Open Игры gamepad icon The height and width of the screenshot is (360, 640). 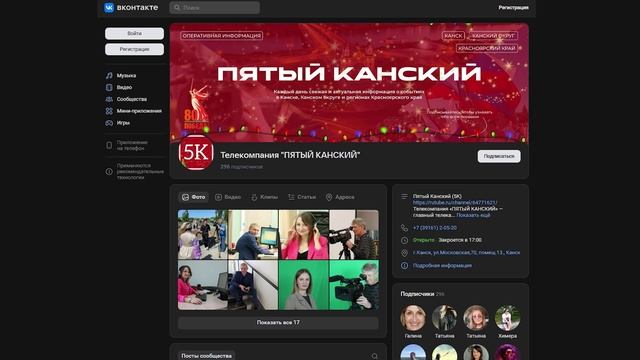click(x=109, y=123)
